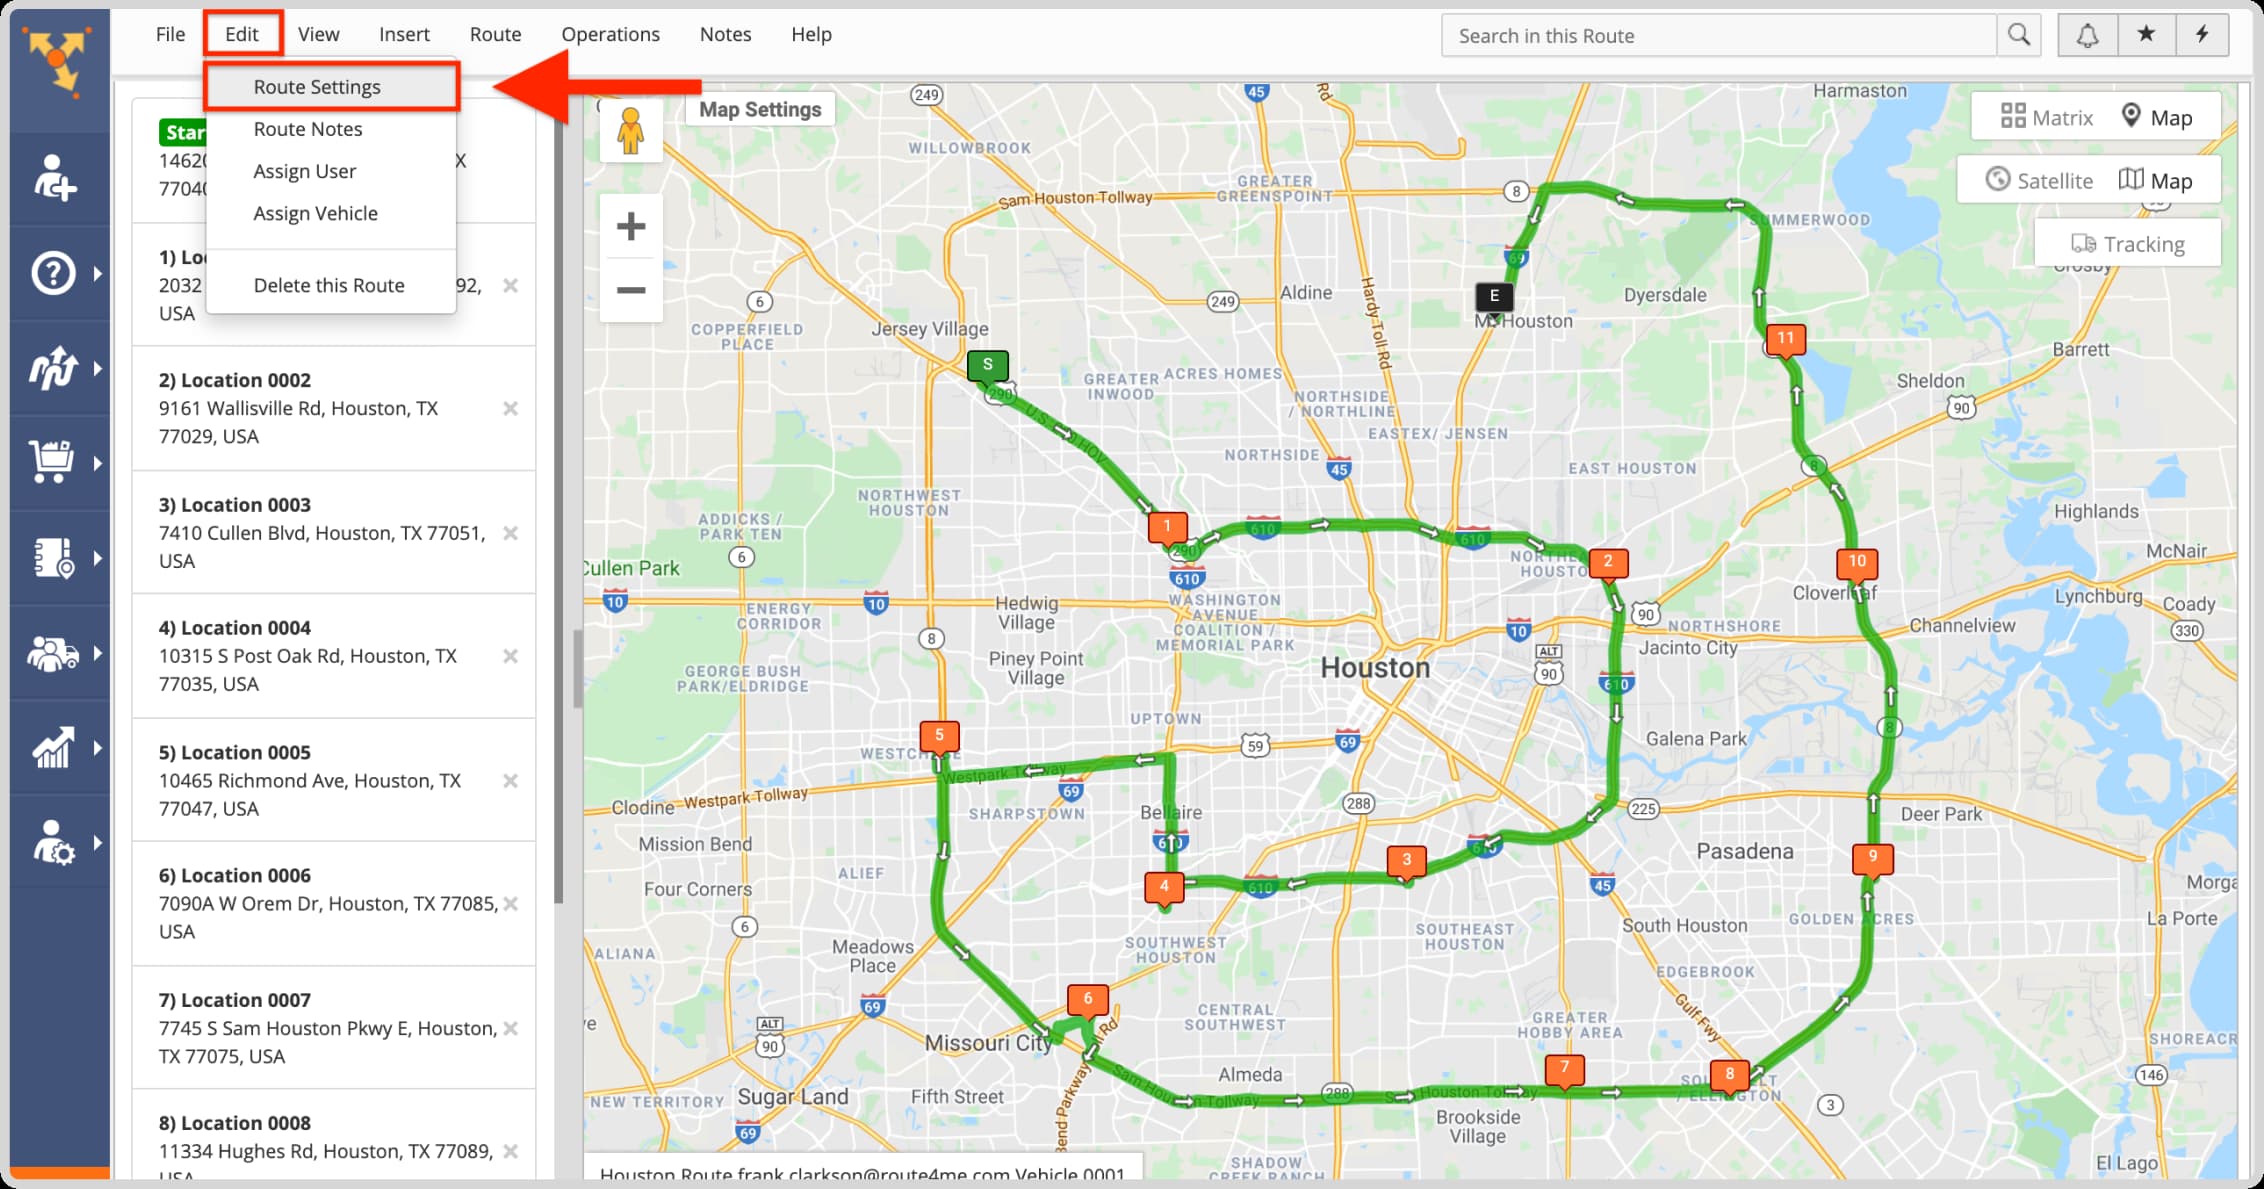Screen dimensions: 2264x1189
Task: Toggle the Tracking panel button
Action: point(2128,243)
